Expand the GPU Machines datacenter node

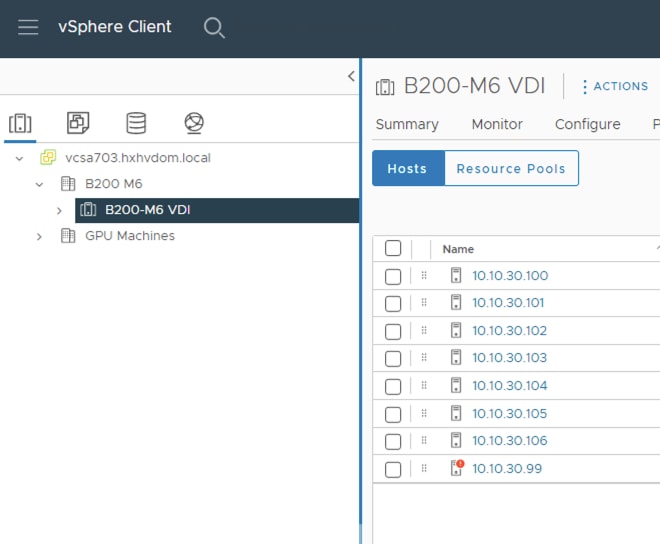click(39, 237)
